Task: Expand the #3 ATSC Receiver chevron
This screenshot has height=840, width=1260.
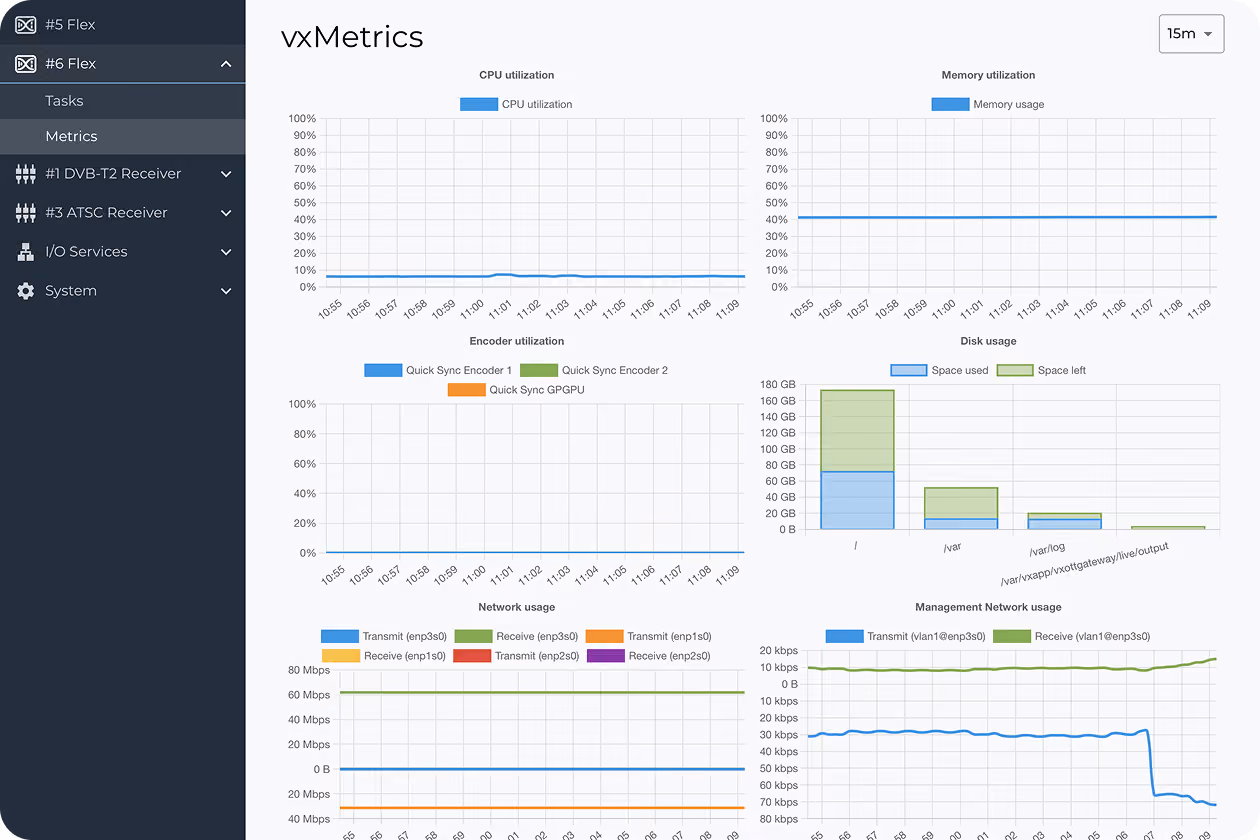Action: 226,213
